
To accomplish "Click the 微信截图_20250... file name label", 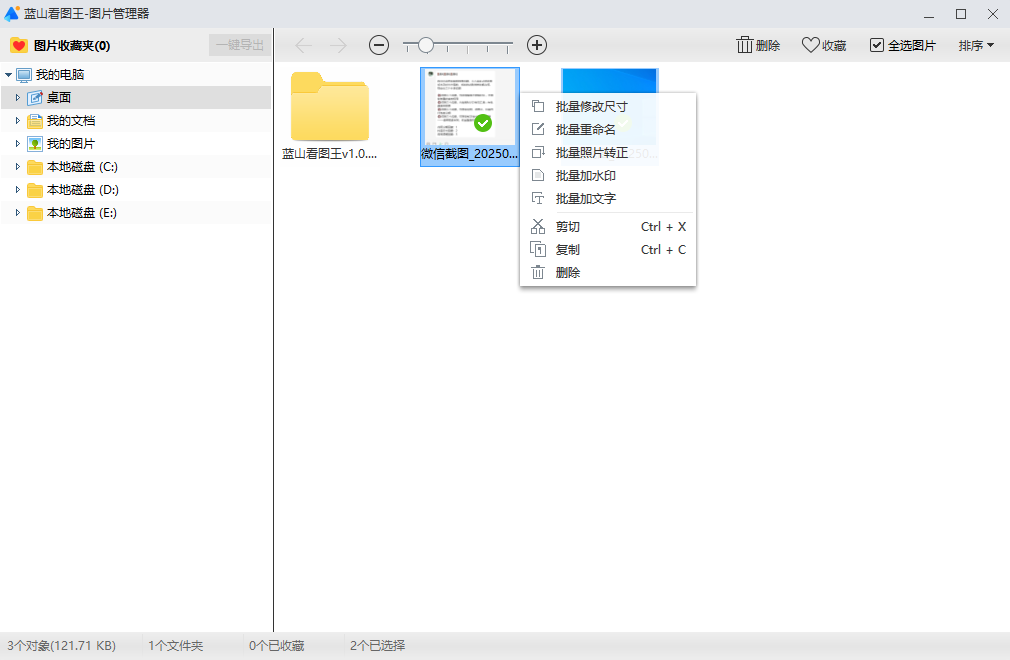I will 470,154.
